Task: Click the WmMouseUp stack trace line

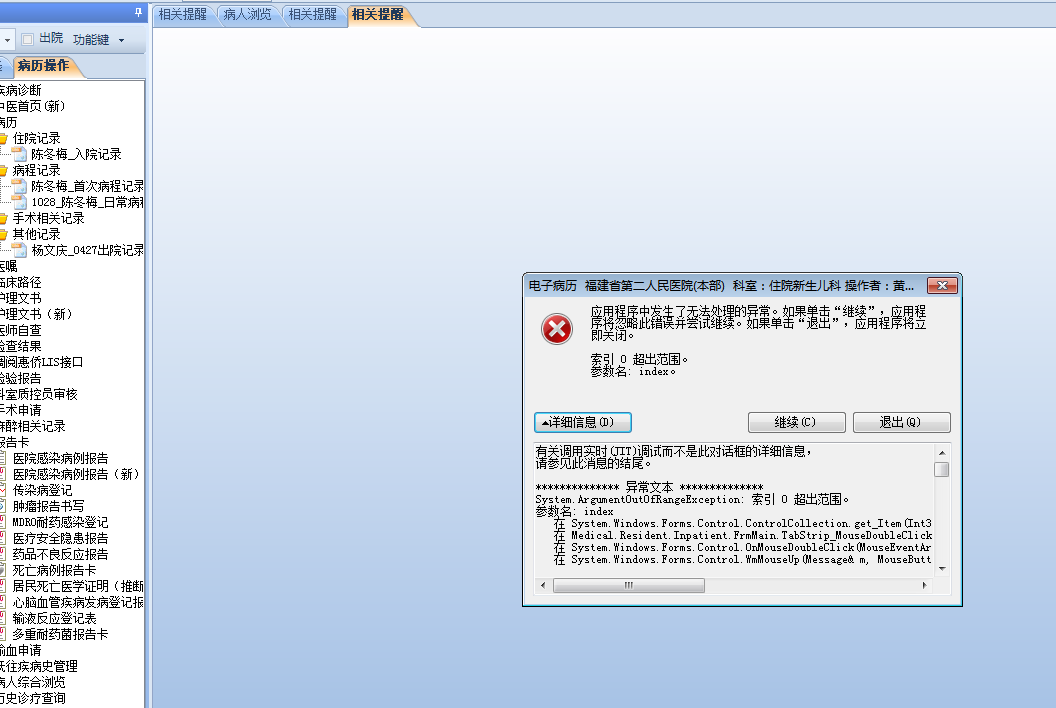Action: [x=743, y=560]
